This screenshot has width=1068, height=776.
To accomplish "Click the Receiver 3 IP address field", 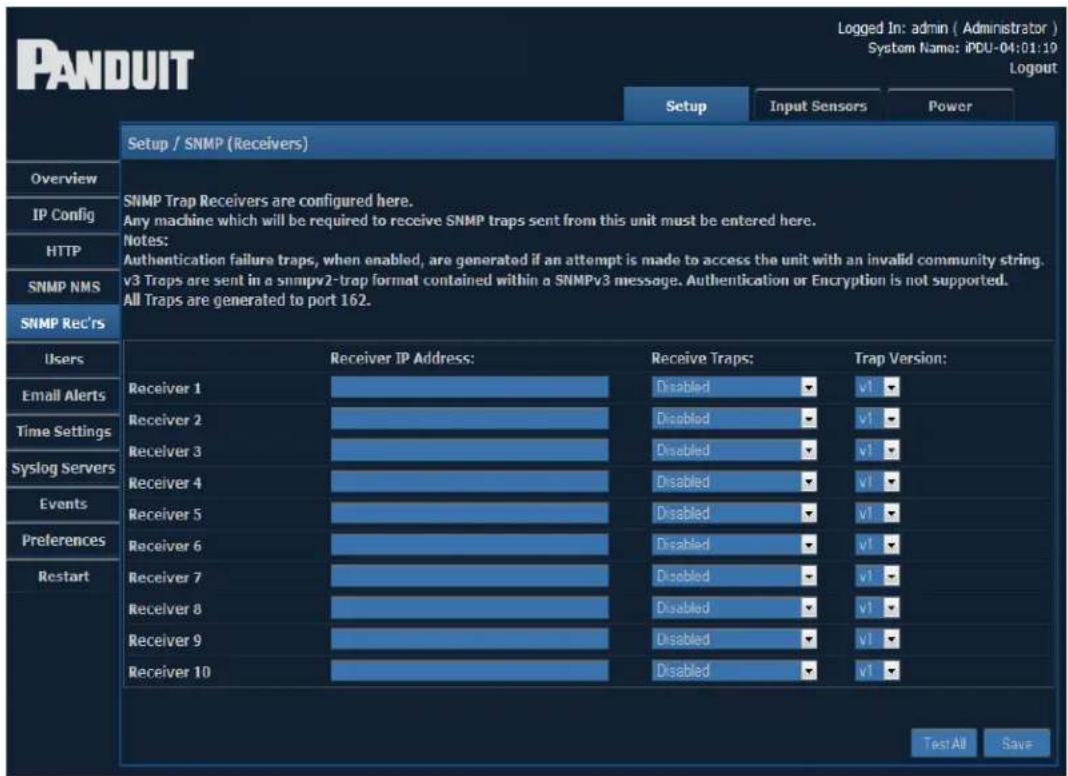I will pyautogui.click(x=469, y=450).
